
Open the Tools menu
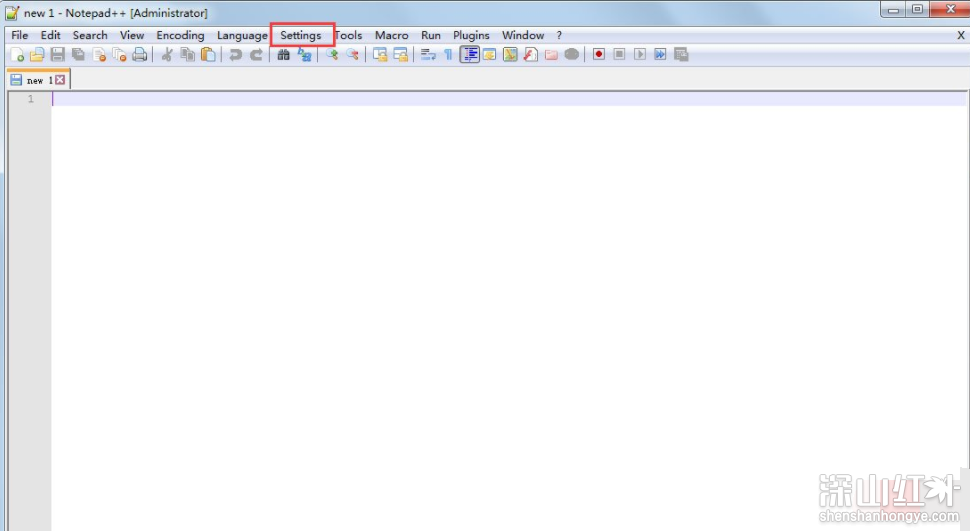click(x=349, y=35)
